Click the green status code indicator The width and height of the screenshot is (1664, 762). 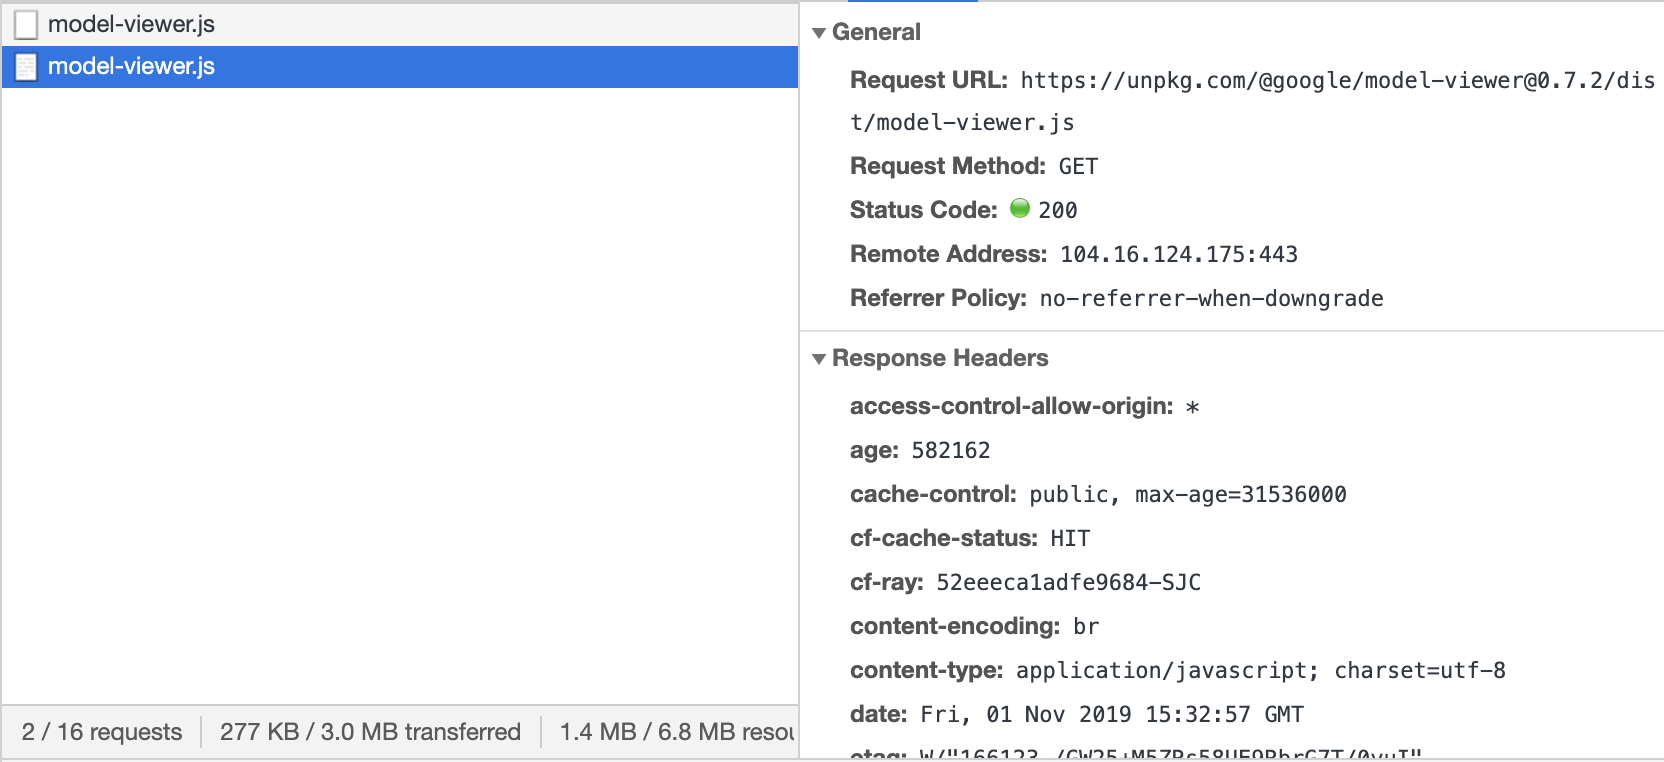[x=1020, y=208]
